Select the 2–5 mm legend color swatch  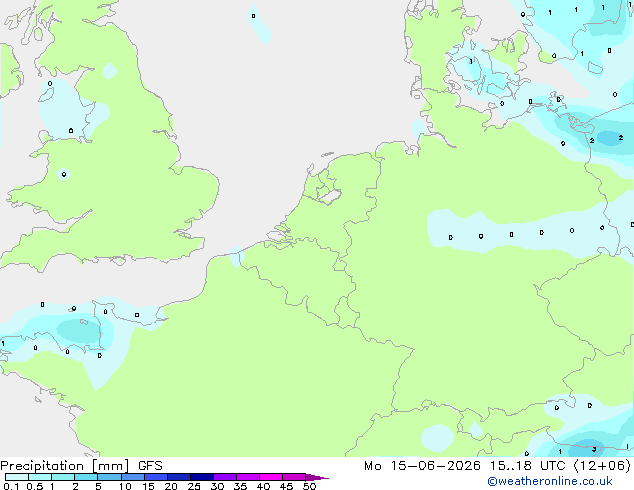click(86, 477)
